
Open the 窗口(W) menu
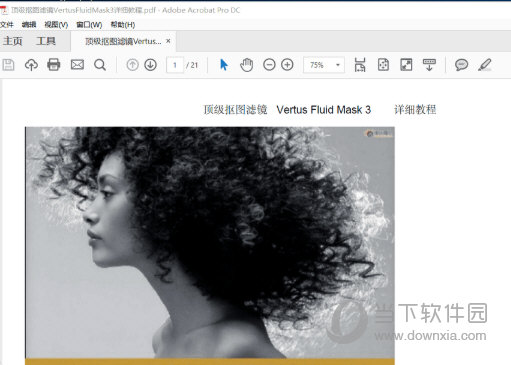pyautogui.click(x=89, y=25)
